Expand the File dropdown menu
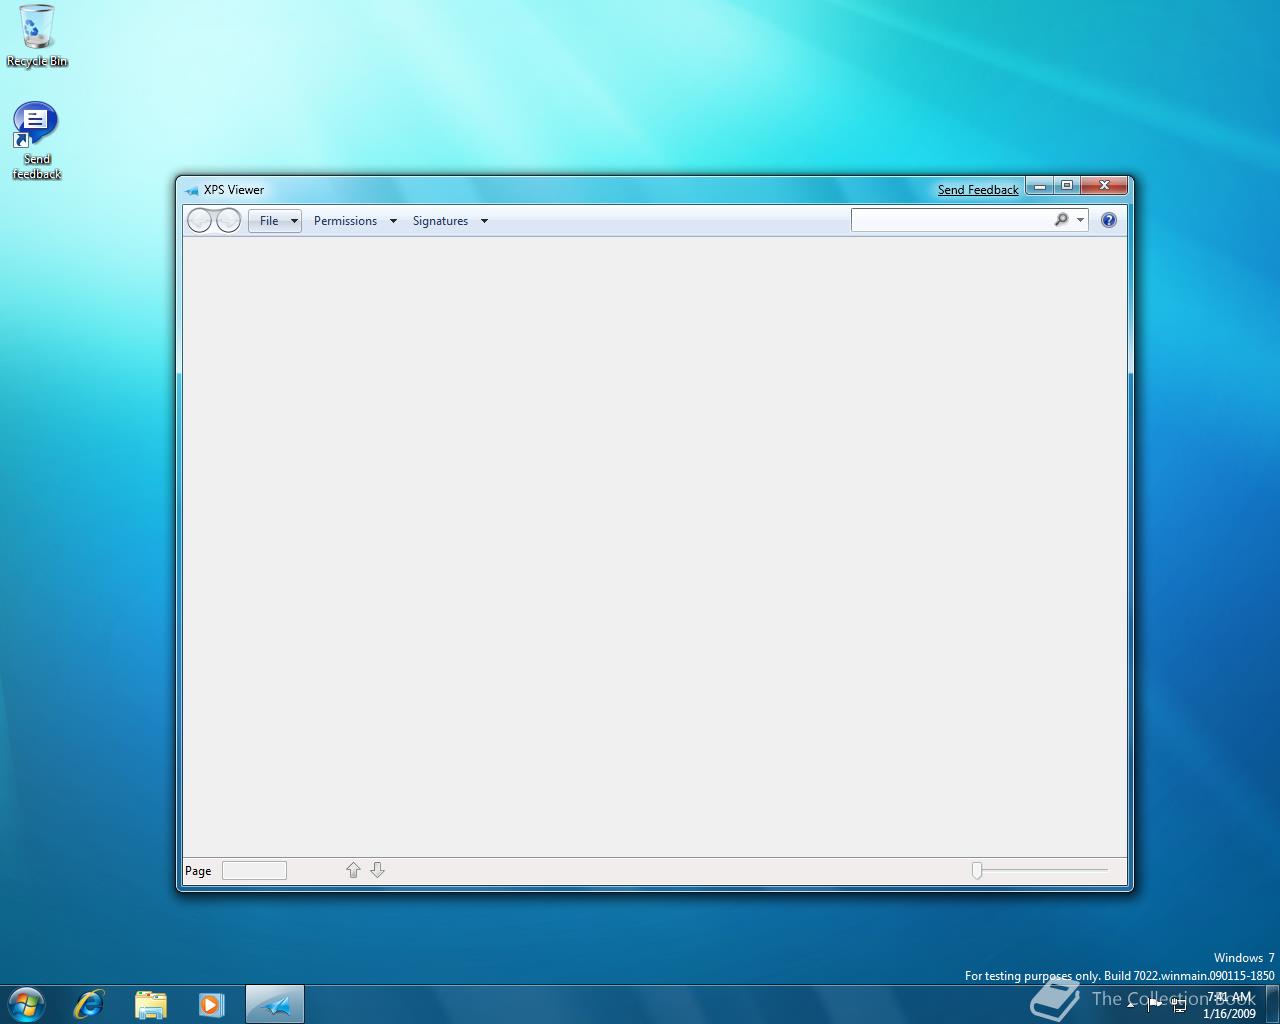1280x1024 pixels. (x=275, y=221)
